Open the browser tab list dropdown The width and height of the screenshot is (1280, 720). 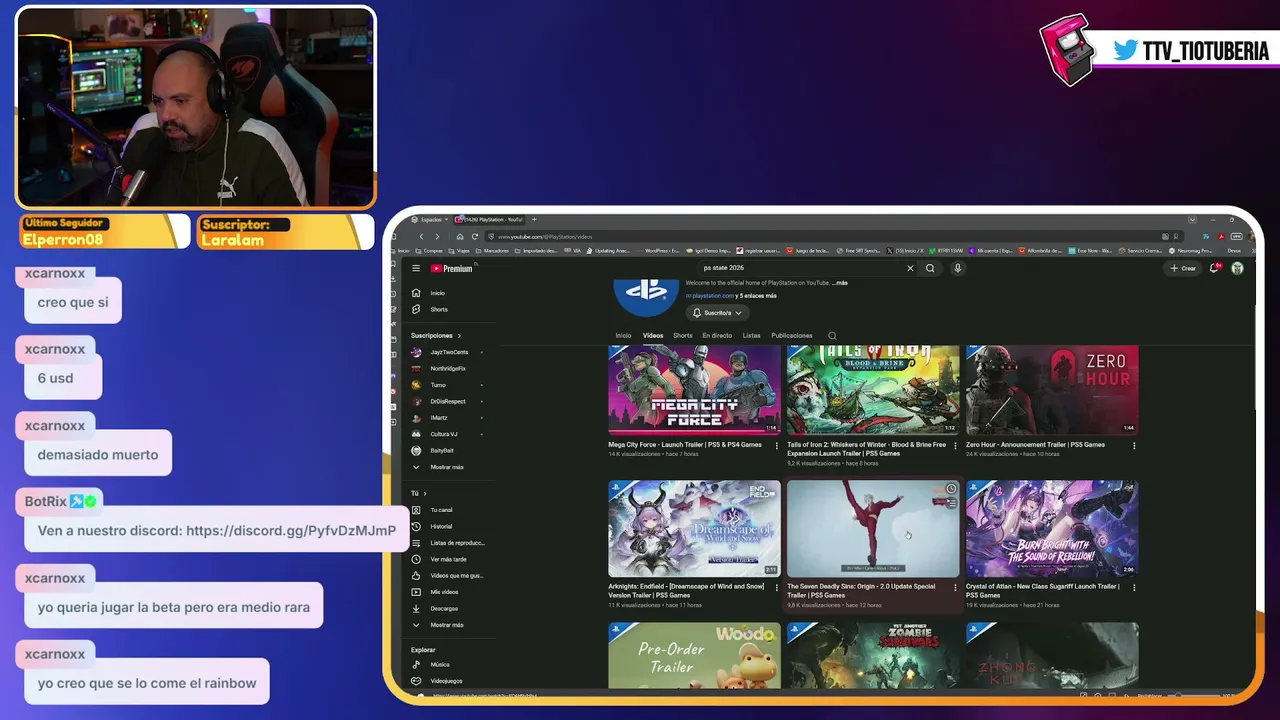pos(1192,219)
